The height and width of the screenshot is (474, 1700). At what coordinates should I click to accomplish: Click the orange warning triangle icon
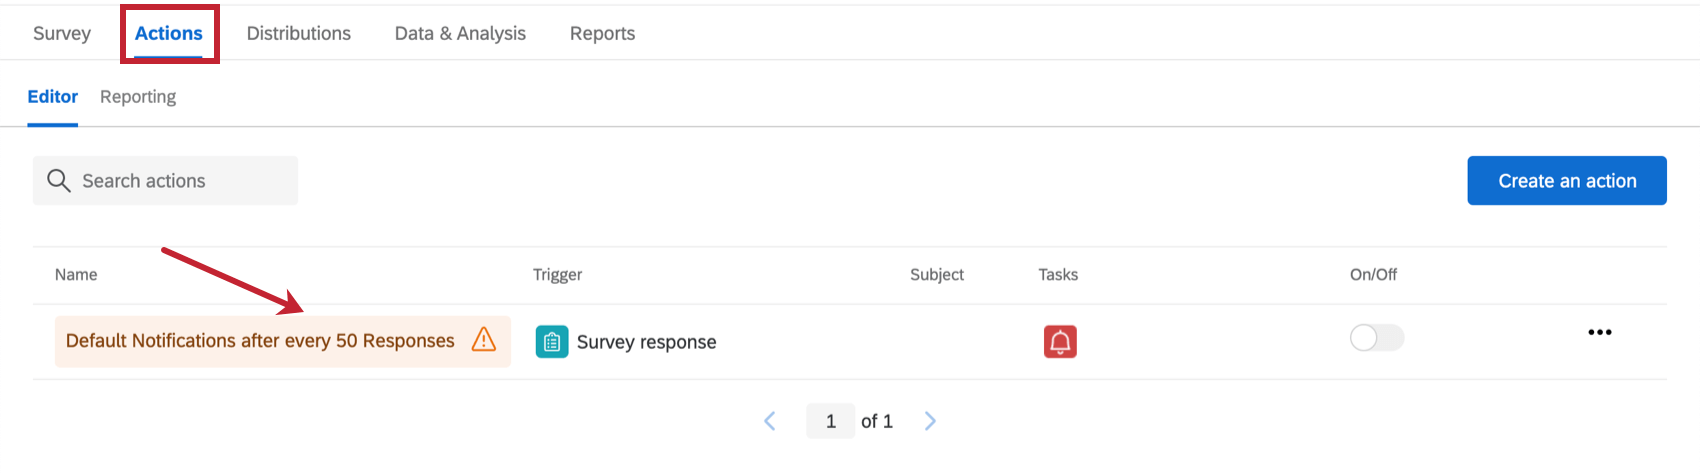click(484, 340)
